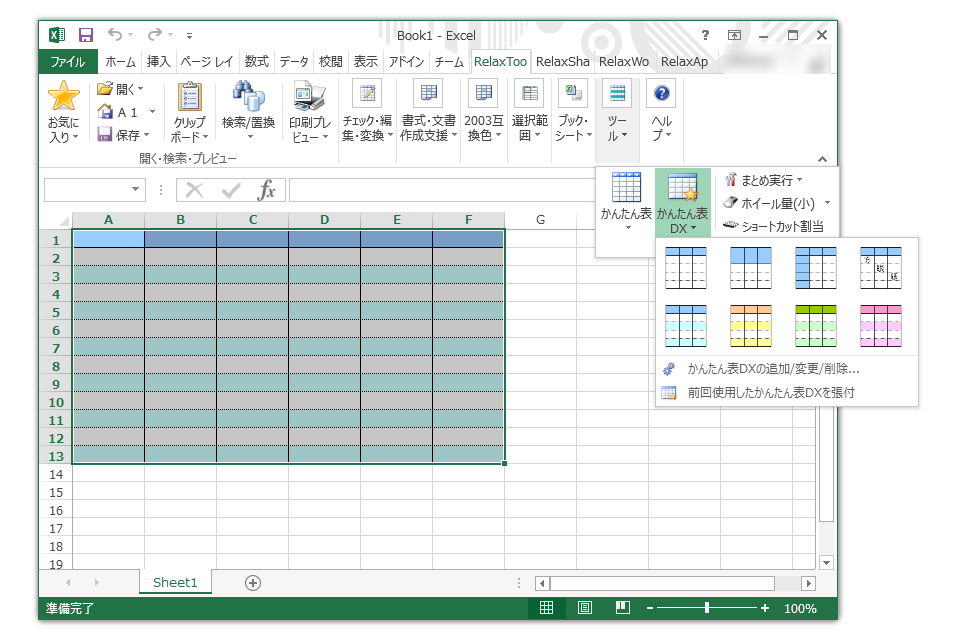Zoom in with plus button
Screen dimensions: 960x640
point(765,608)
